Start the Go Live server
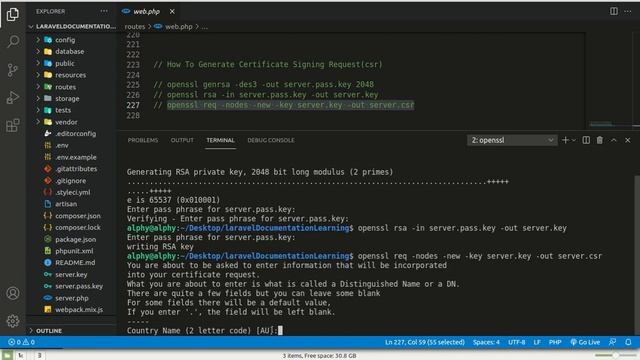This screenshot has width=640, height=360. point(585,342)
